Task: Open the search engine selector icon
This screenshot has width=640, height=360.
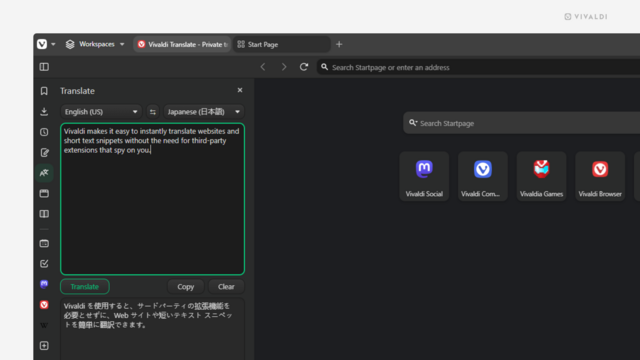Action: [x=413, y=123]
